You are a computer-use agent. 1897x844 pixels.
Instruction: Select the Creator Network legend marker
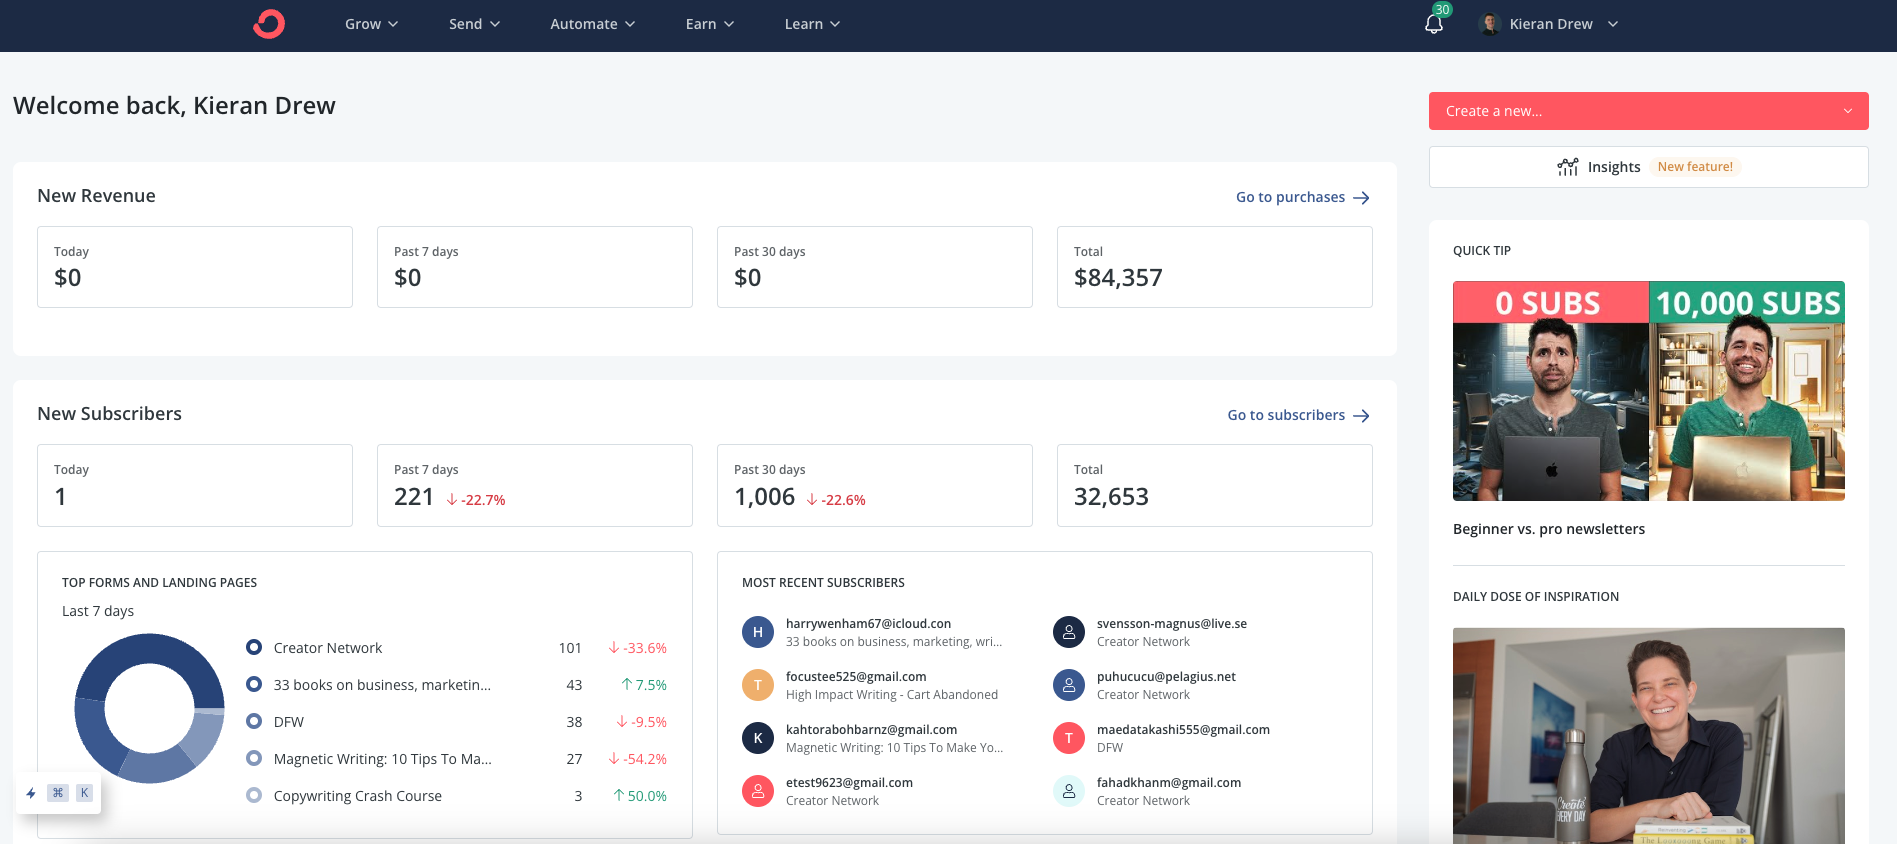(254, 648)
